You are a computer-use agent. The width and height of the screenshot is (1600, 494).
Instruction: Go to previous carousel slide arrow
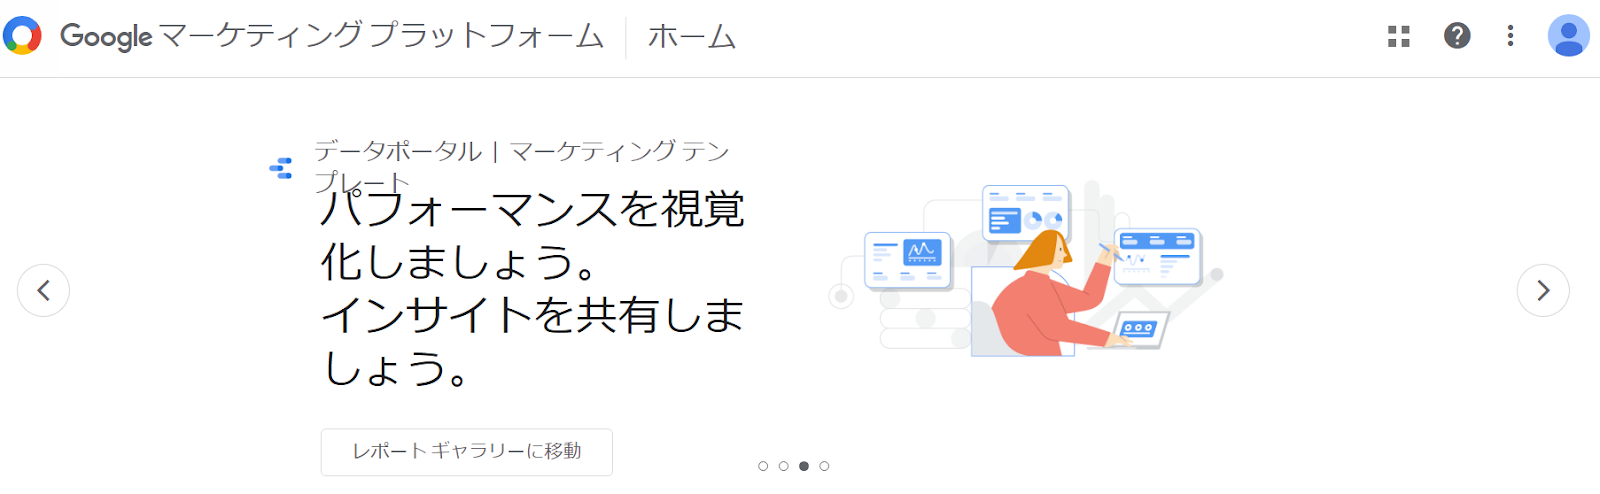tap(43, 290)
